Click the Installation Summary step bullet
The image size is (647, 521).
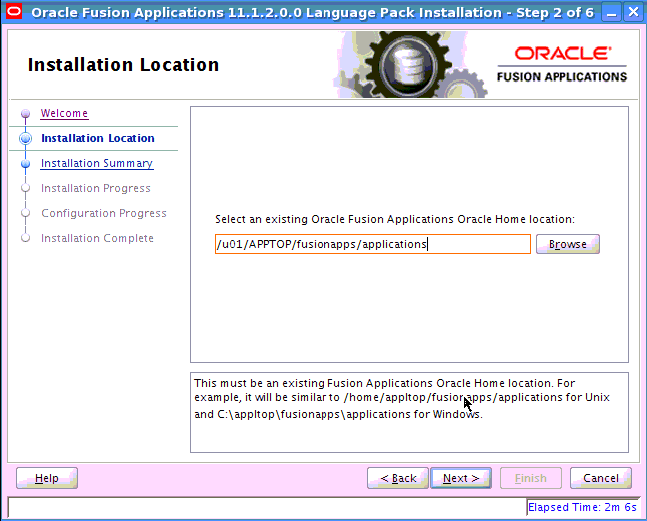26,163
